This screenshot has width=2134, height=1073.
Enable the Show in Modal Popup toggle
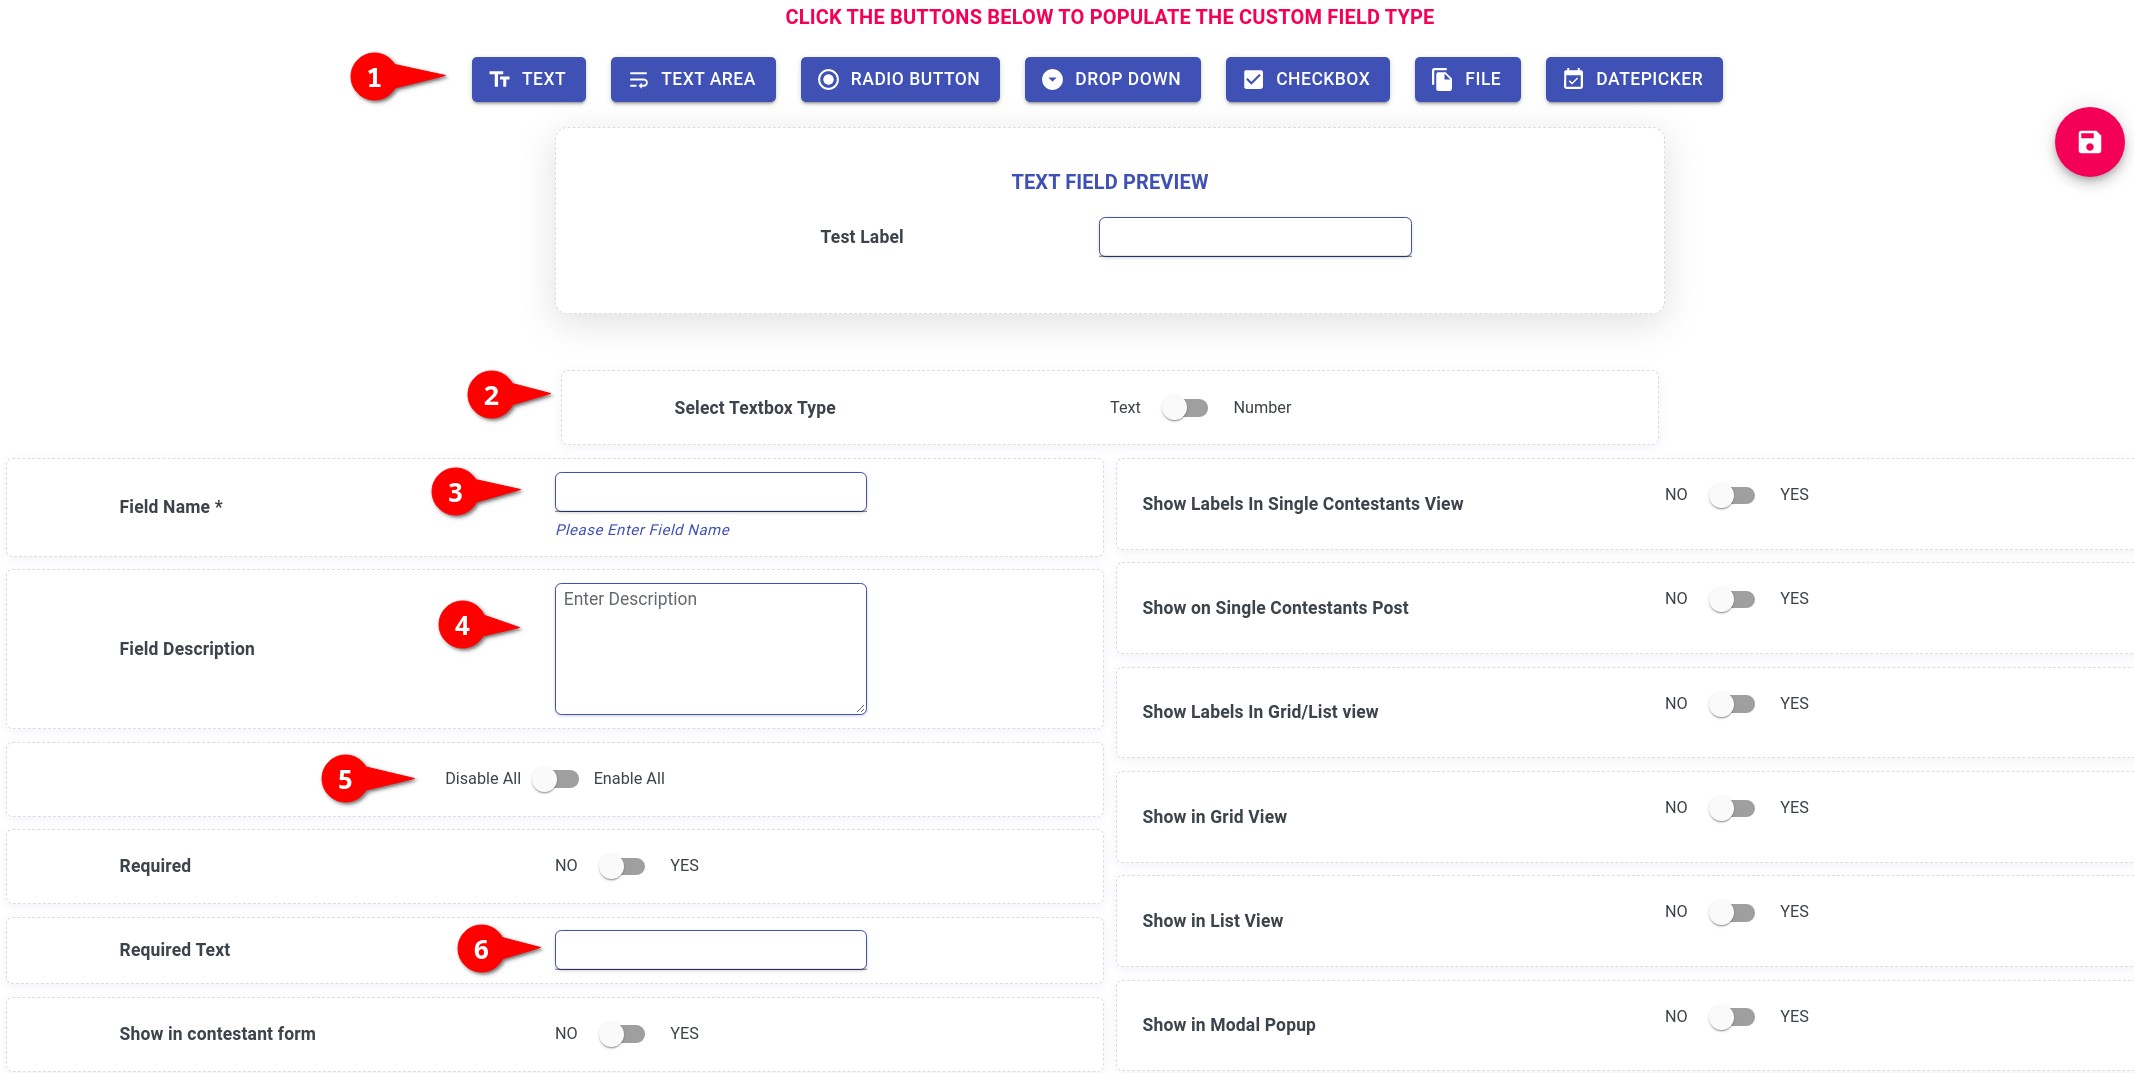coord(1732,1017)
